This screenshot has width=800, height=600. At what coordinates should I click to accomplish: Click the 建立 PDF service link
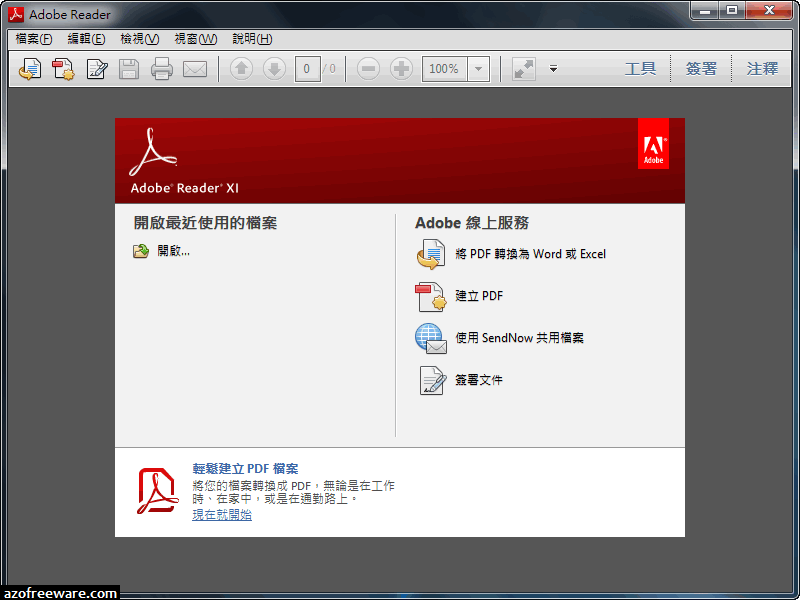(x=479, y=296)
